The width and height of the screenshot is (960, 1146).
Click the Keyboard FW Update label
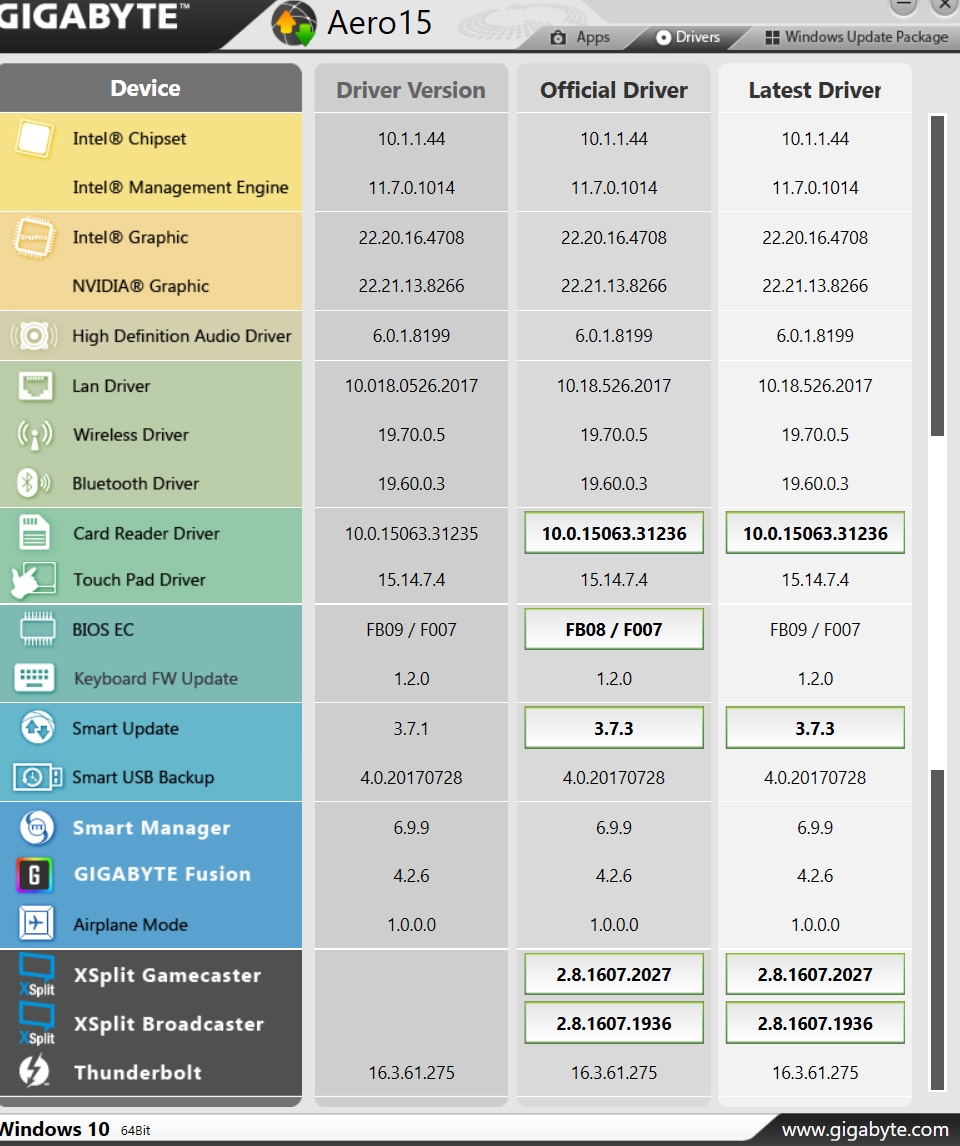[156, 678]
